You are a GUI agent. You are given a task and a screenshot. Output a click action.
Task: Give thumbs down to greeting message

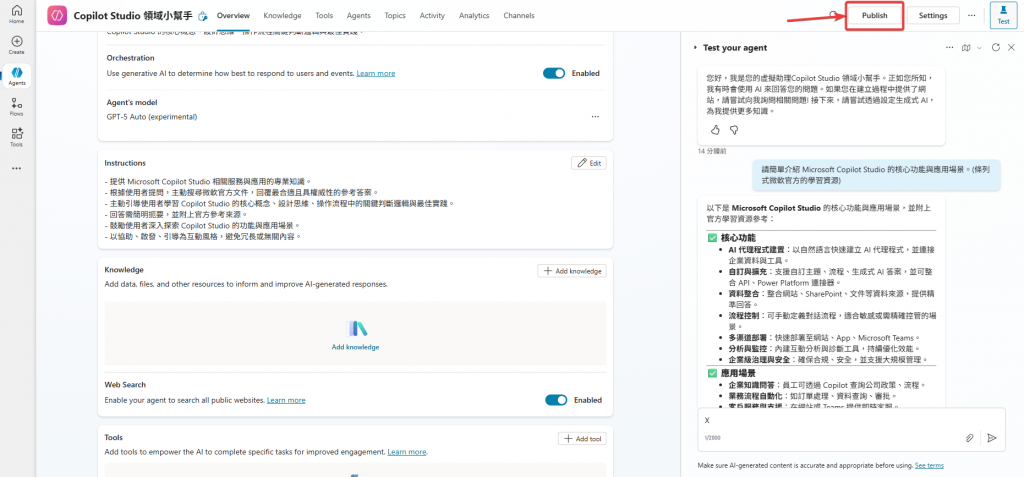tap(734, 130)
